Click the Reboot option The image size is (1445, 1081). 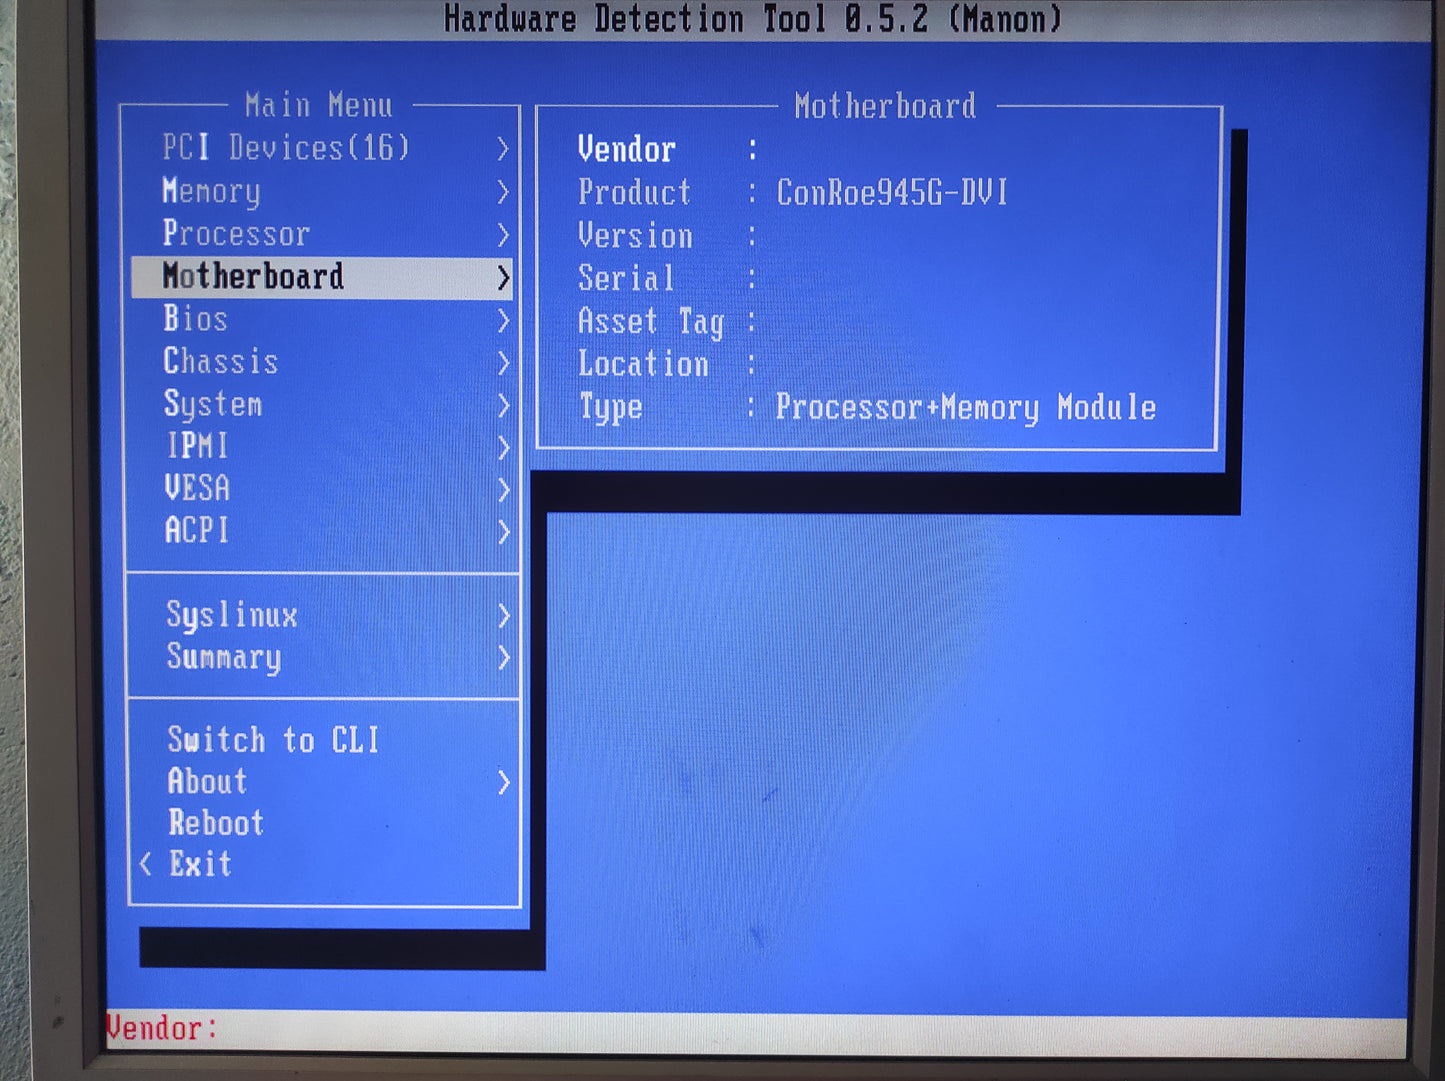coord(215,823)
